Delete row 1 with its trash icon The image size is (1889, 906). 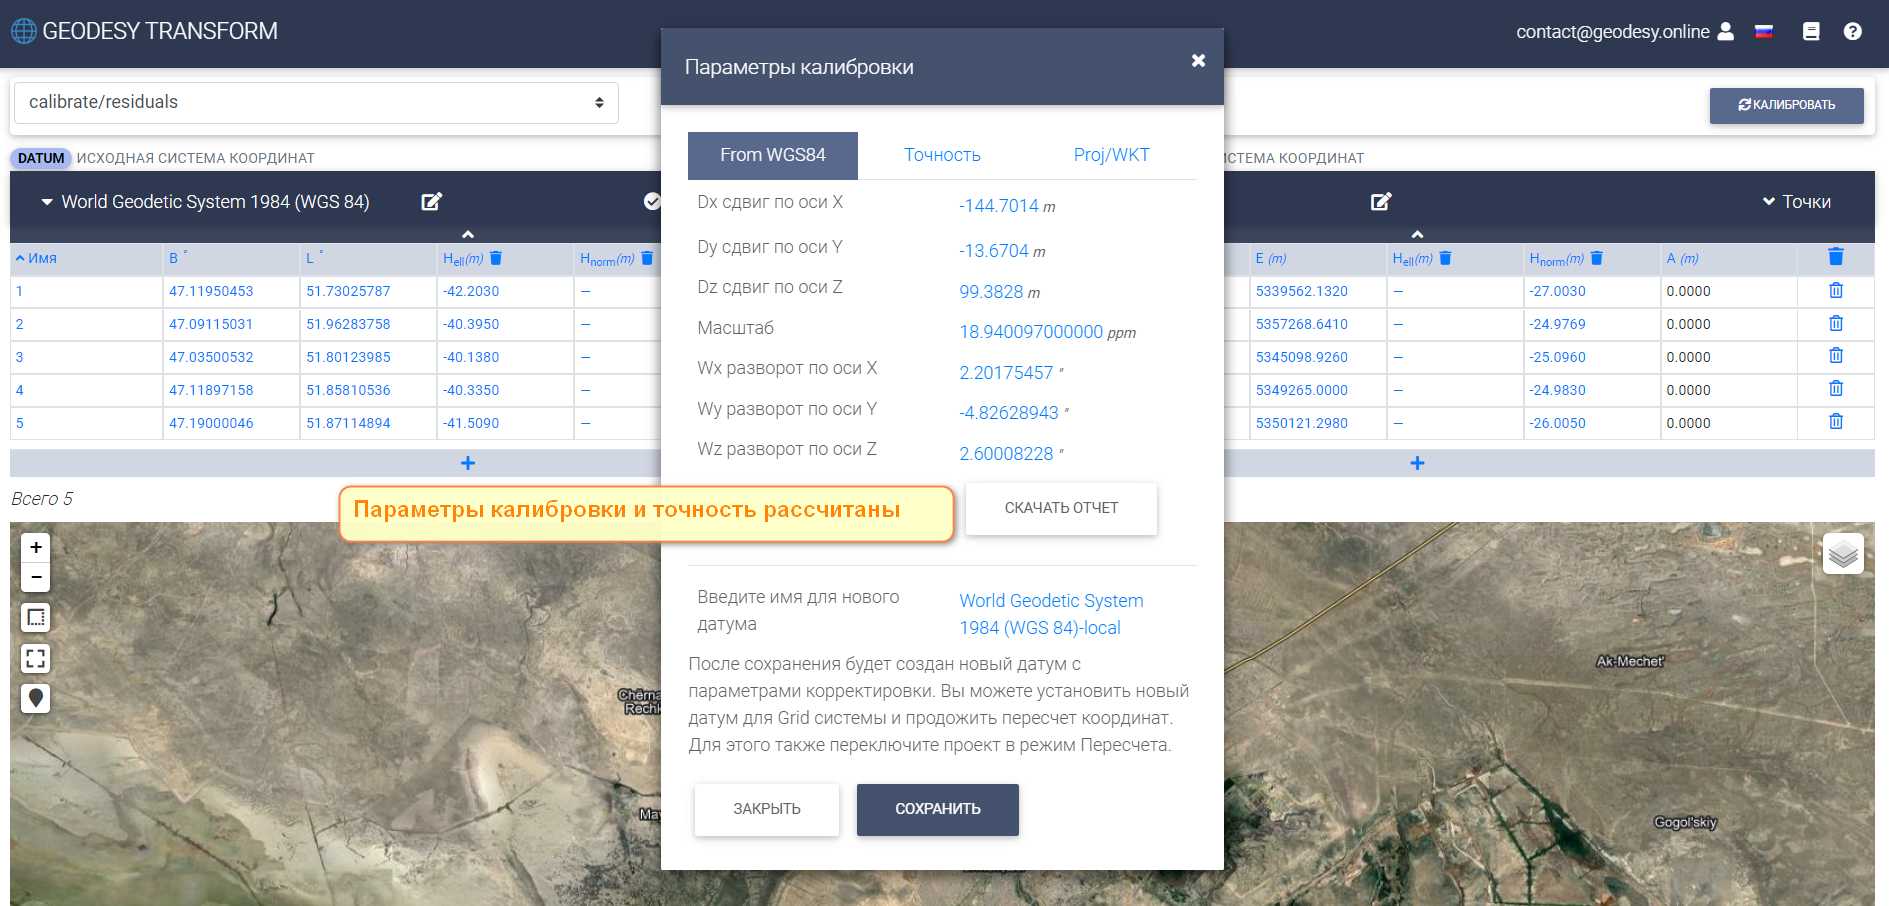tap(1835, 291)
